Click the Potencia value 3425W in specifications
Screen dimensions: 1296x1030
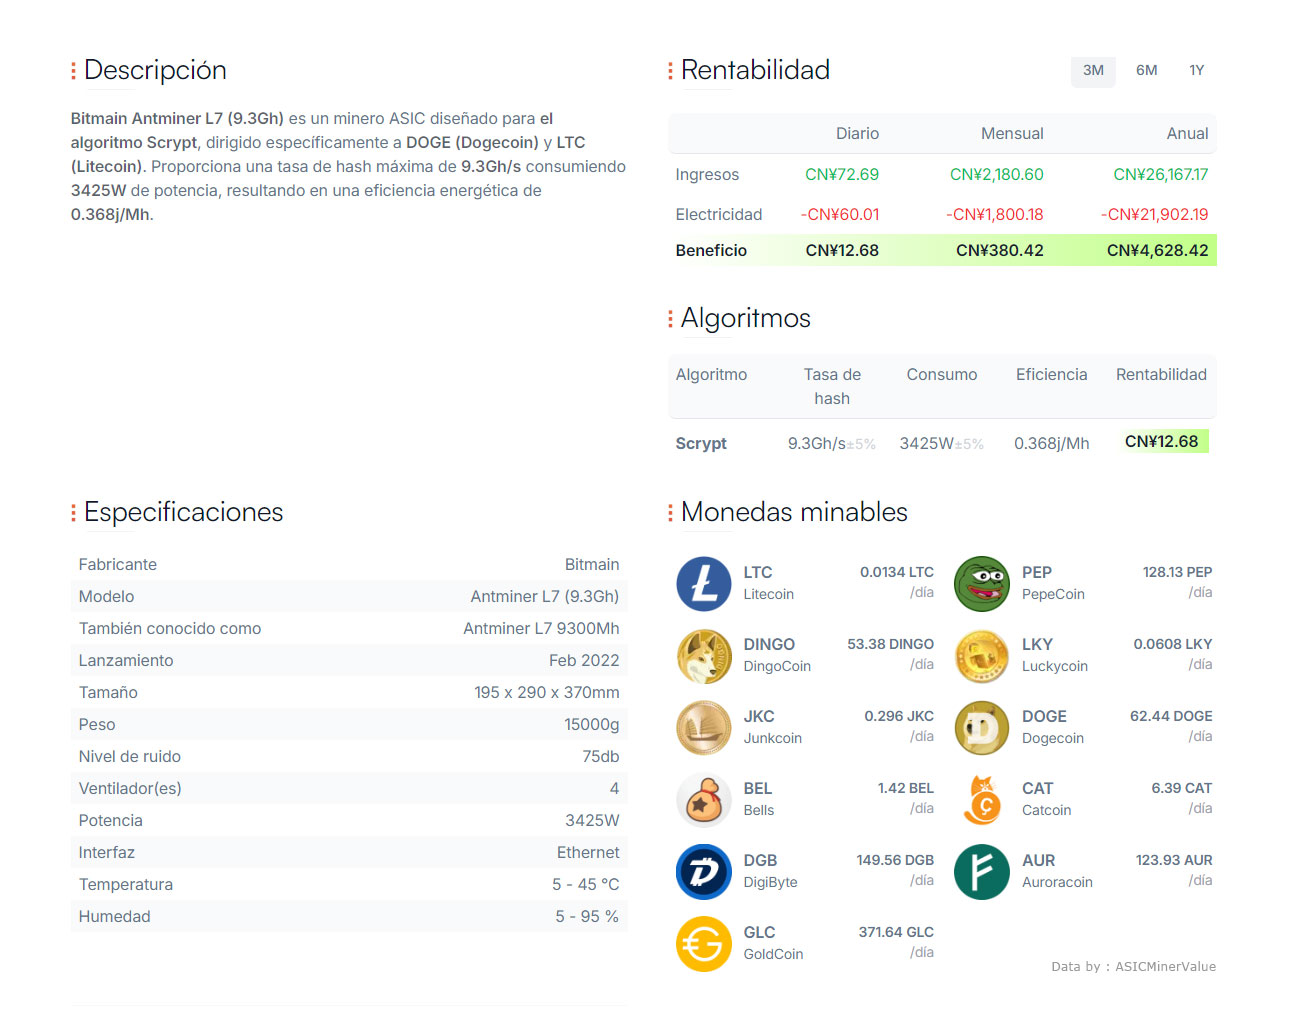coord(592,821)
